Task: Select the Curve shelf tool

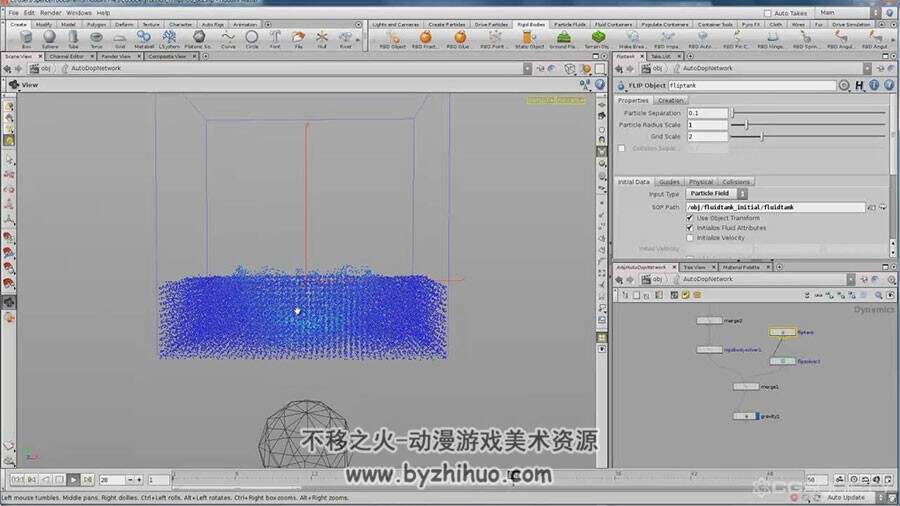Action: click(x=228, y=40)
